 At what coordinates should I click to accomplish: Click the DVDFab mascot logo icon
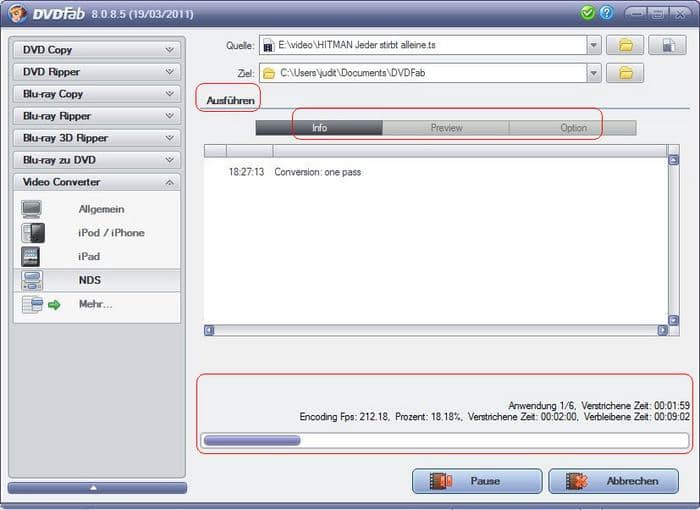[x=17, y=13]
